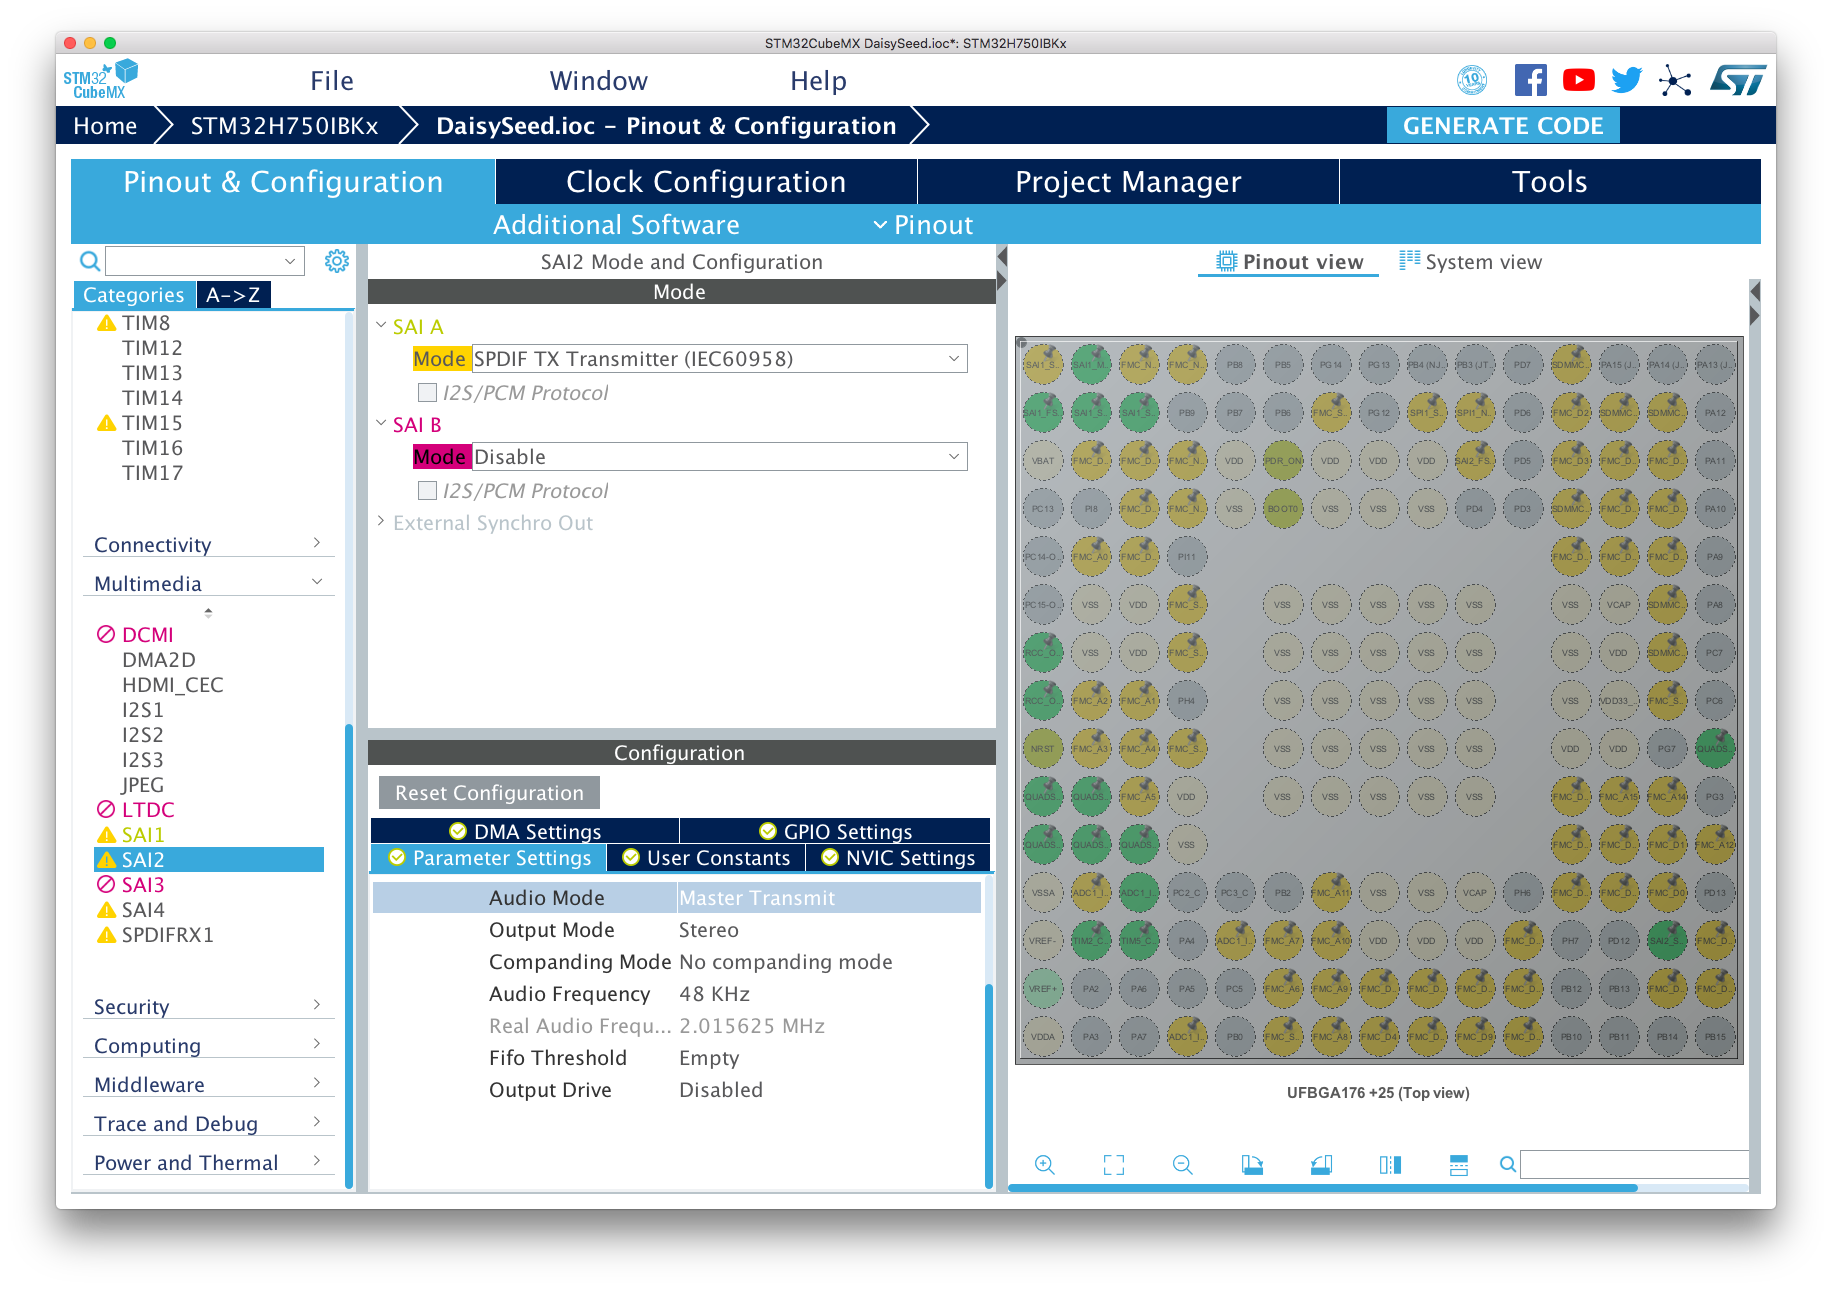Open the categories settings gear icon
Screen dimensions: 1832x1289
point(337,261)
